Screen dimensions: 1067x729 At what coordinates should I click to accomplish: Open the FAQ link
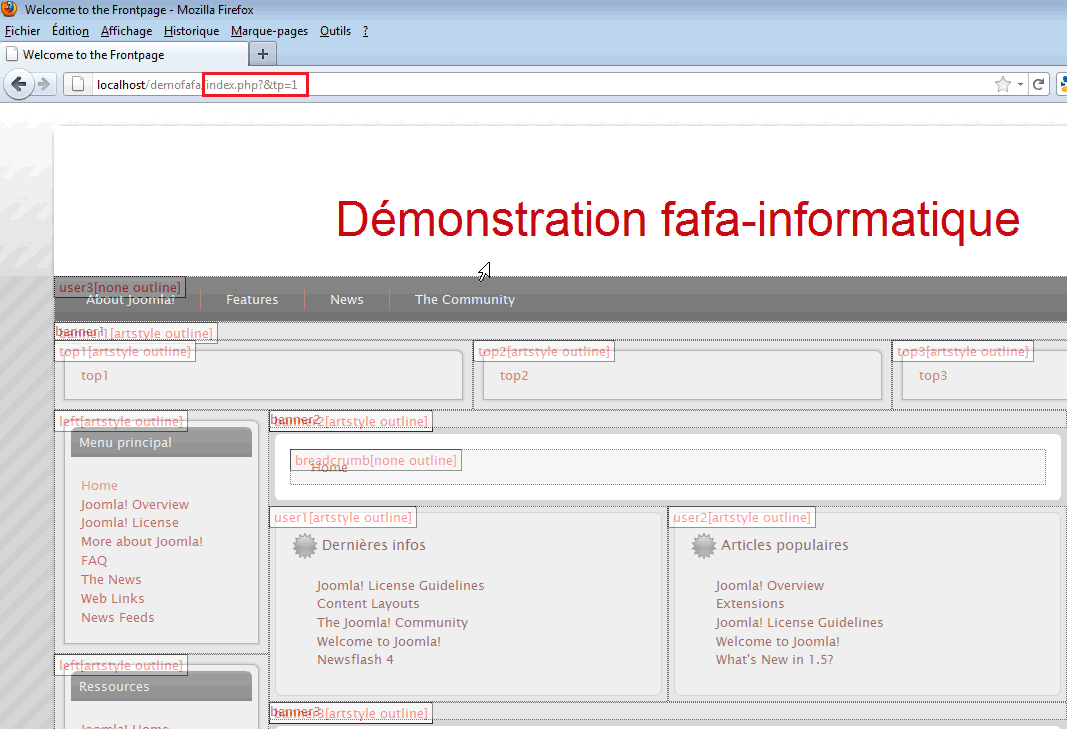[x=94, y=561]
